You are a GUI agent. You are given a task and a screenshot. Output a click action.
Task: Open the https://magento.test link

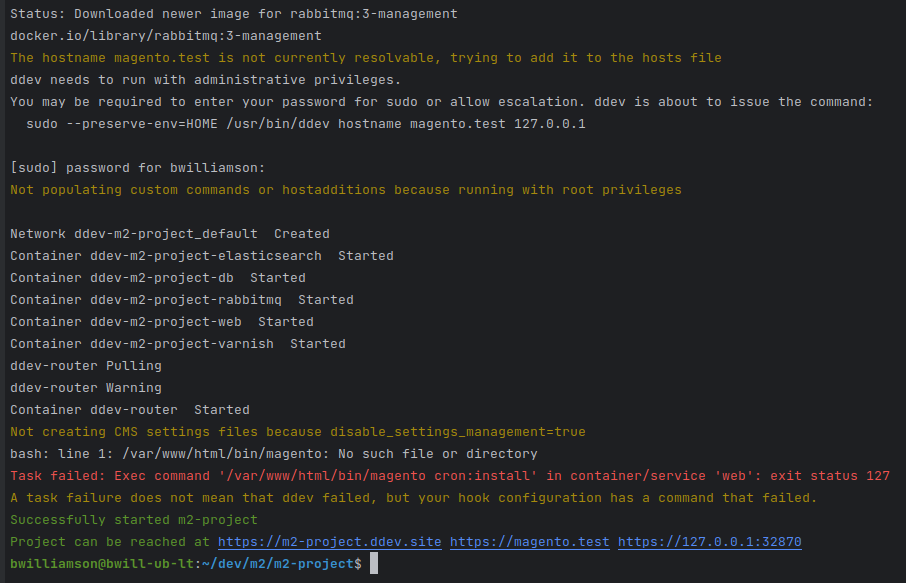pyautogui.click(x=529, y=542)
